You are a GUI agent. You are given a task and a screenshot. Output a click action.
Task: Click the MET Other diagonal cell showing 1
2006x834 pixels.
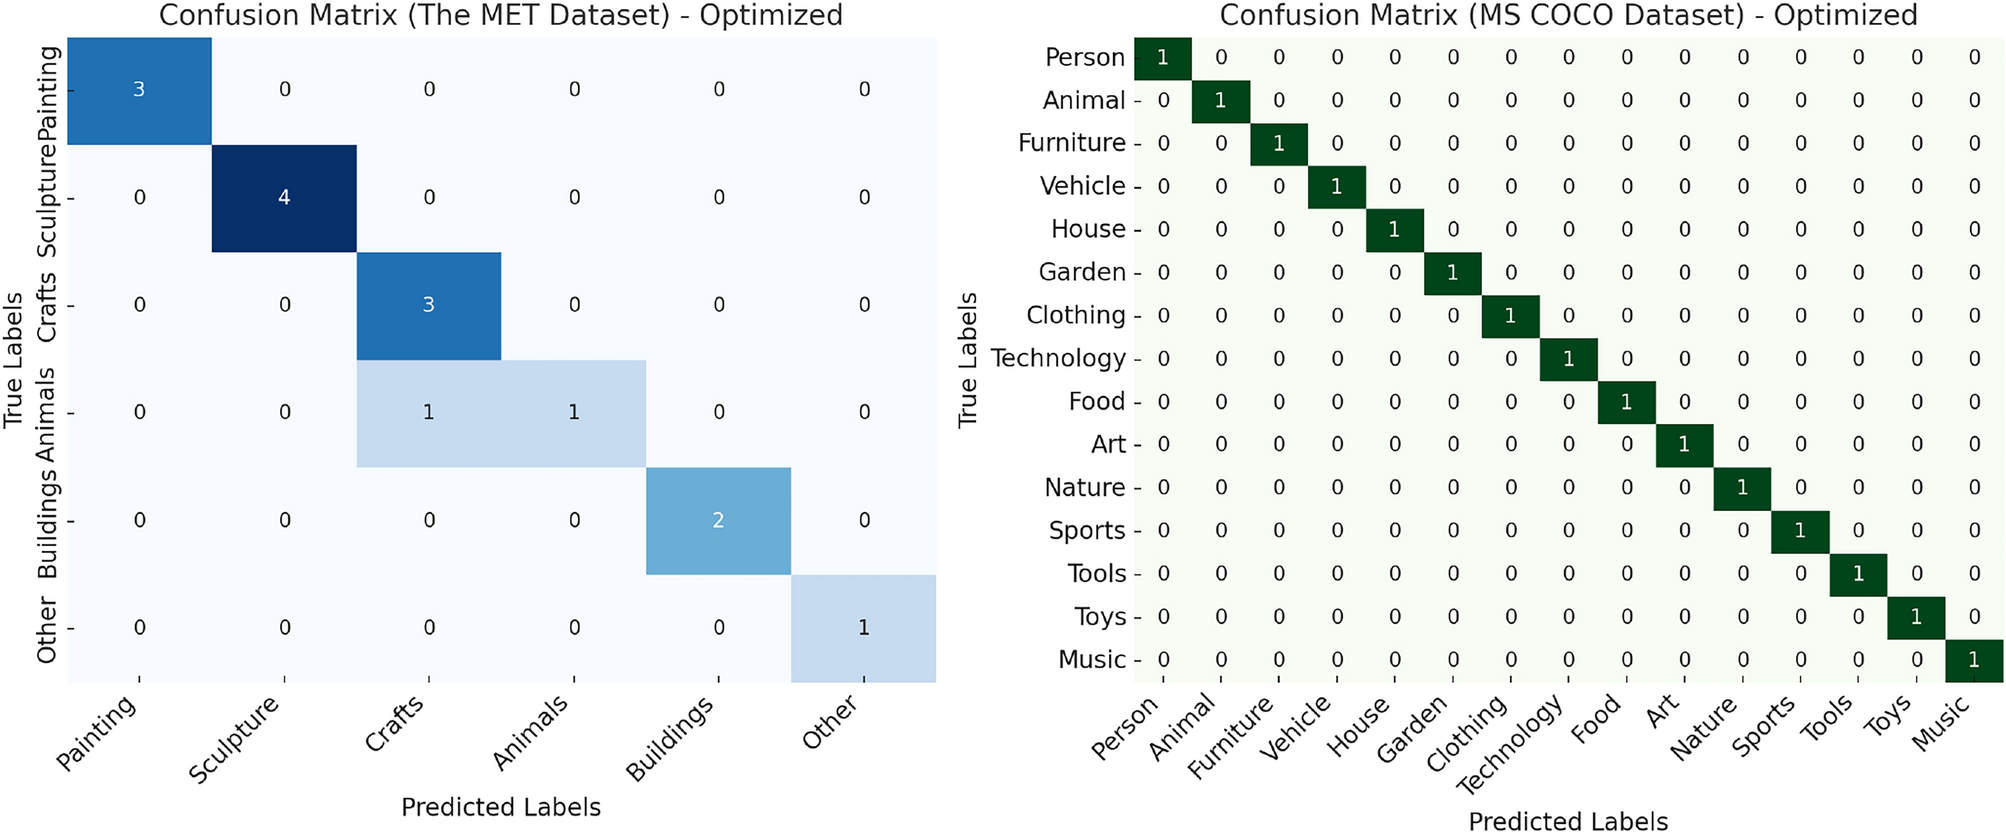(863, 628)
